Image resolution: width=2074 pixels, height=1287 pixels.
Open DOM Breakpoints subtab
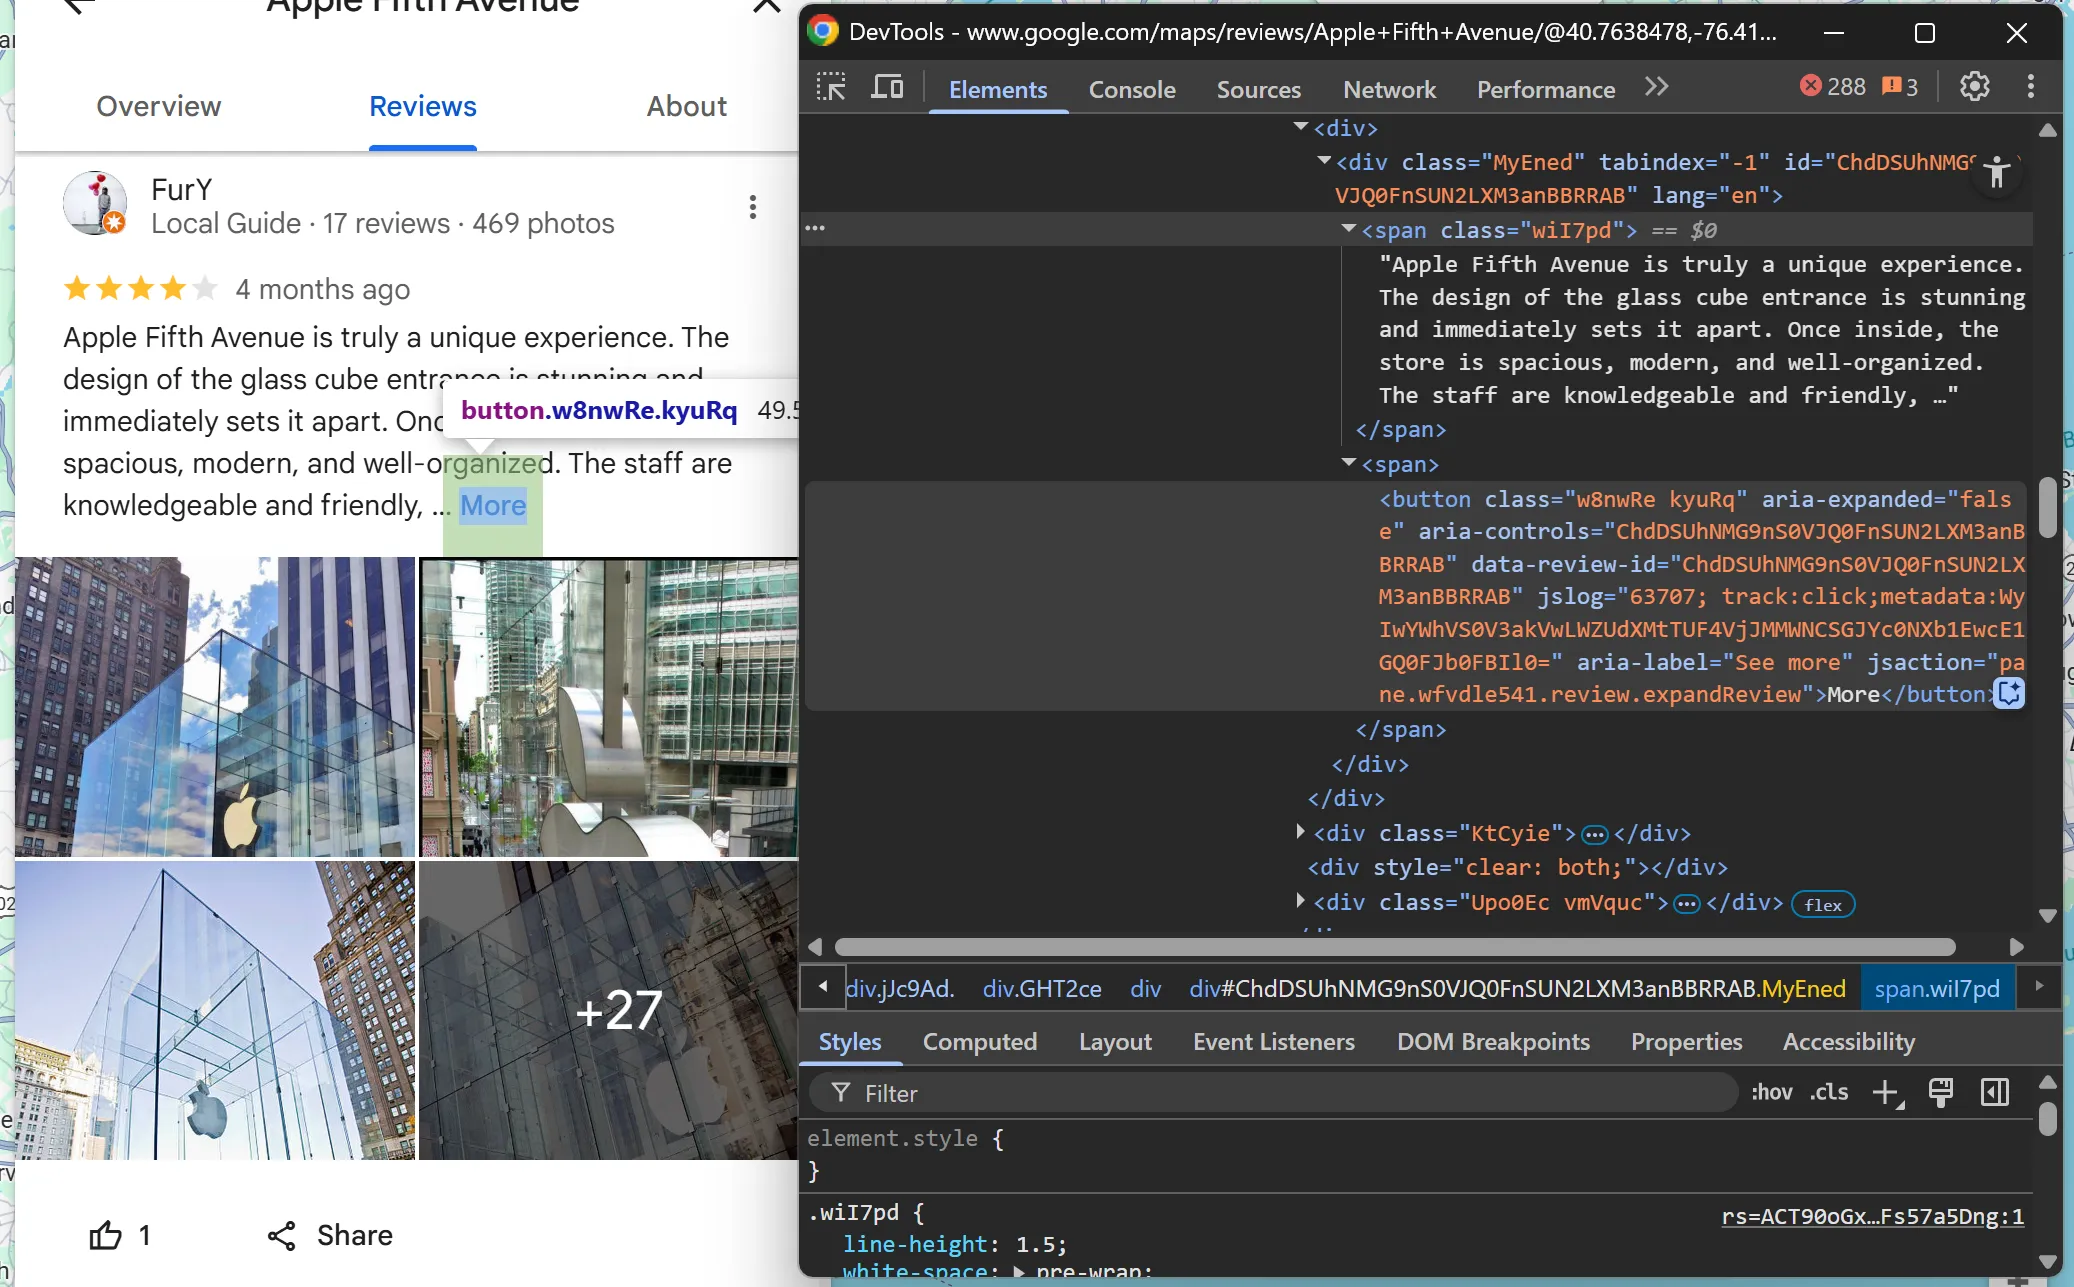pyautogui.click(x=1493, y=1042)
